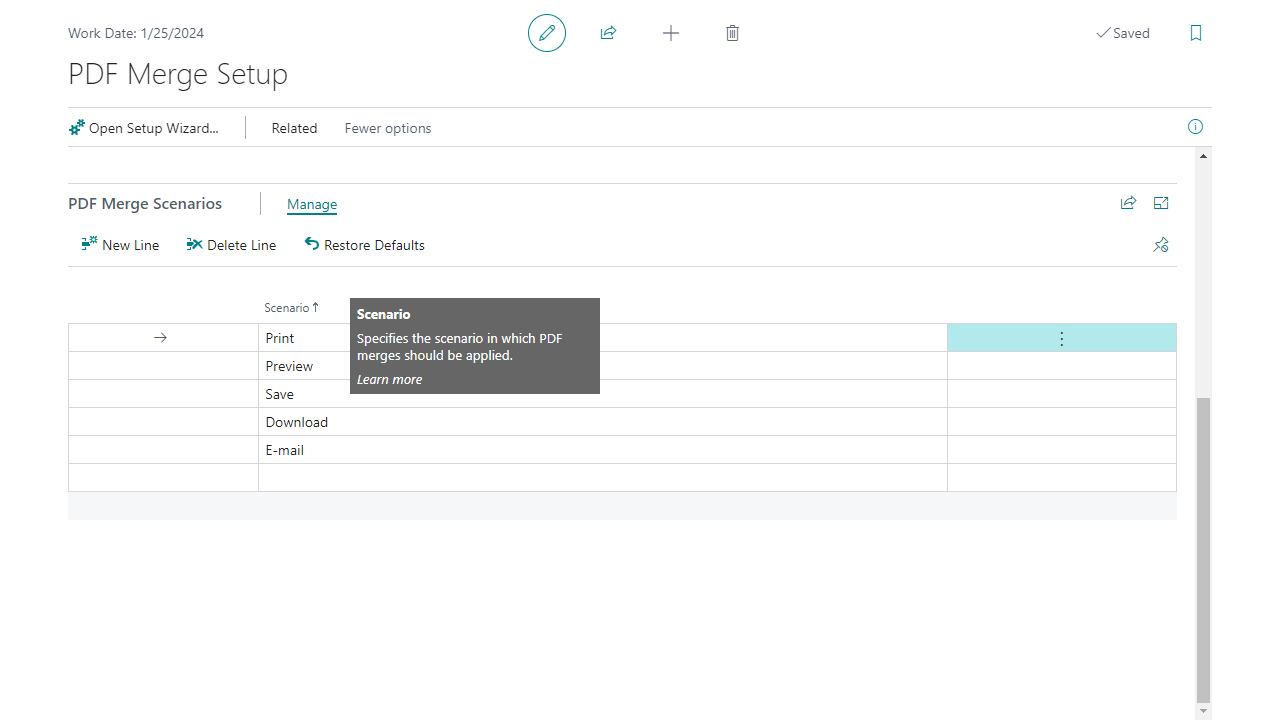Screen dimensions: 1280x720
Task: Click Restore Defaults
Action: point(365,245)
